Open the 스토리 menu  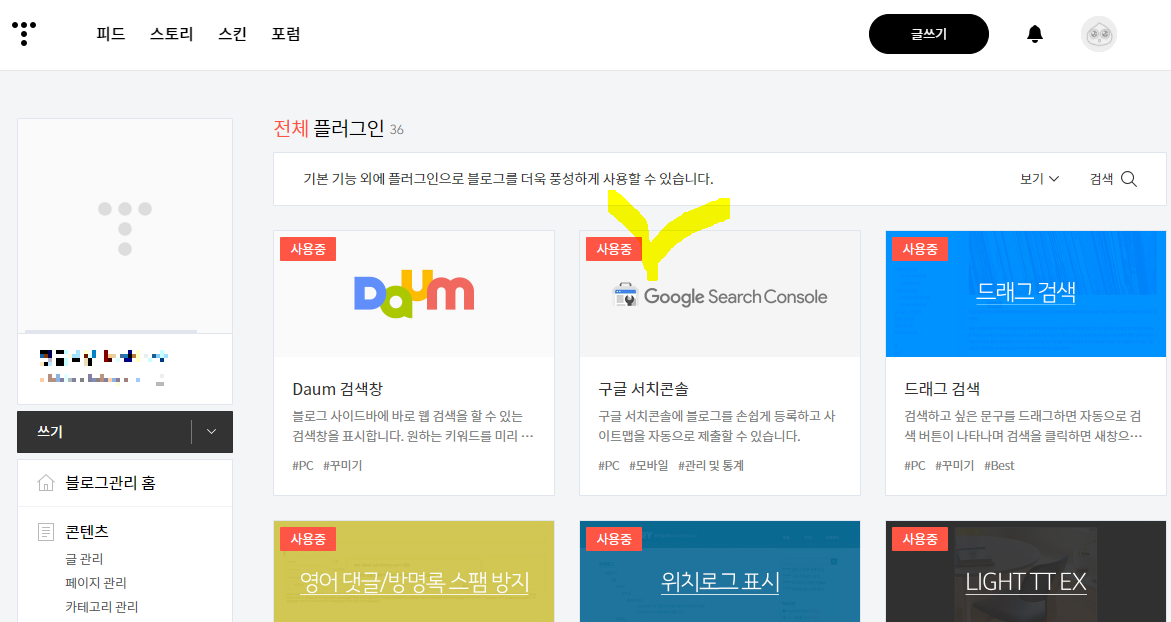tap(172, 34)
